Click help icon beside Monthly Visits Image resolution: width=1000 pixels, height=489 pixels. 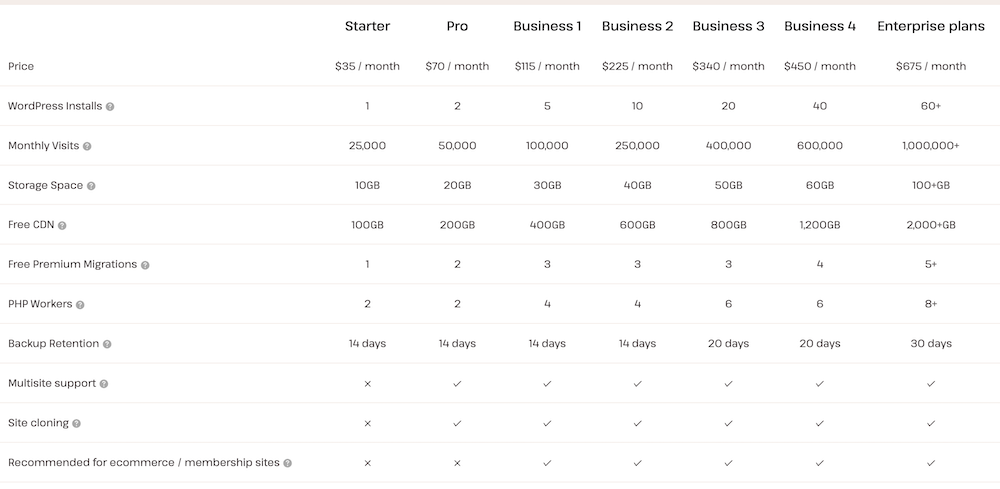(87, 146)
